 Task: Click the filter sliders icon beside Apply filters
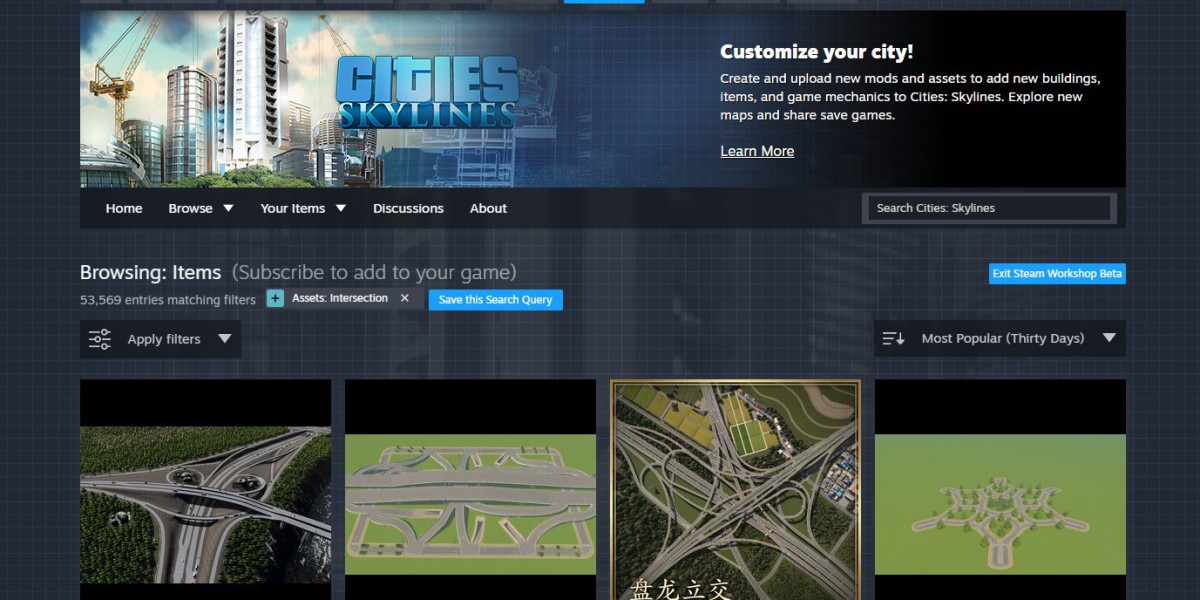coord(100,339)
